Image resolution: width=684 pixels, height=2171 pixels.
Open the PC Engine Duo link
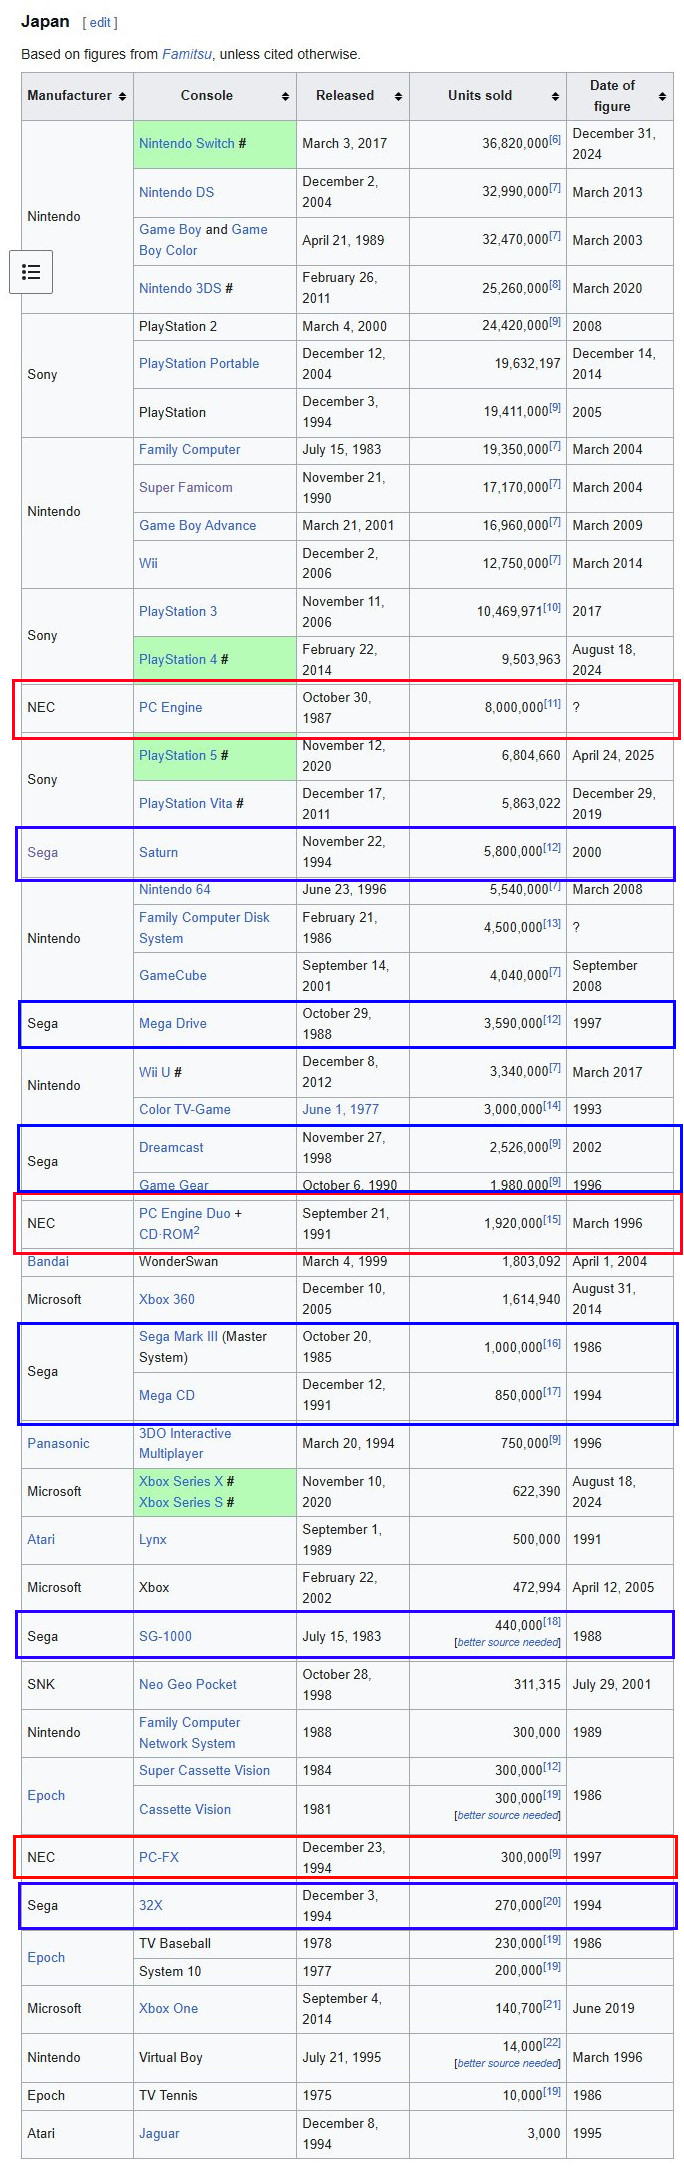tap(185, 1213)
